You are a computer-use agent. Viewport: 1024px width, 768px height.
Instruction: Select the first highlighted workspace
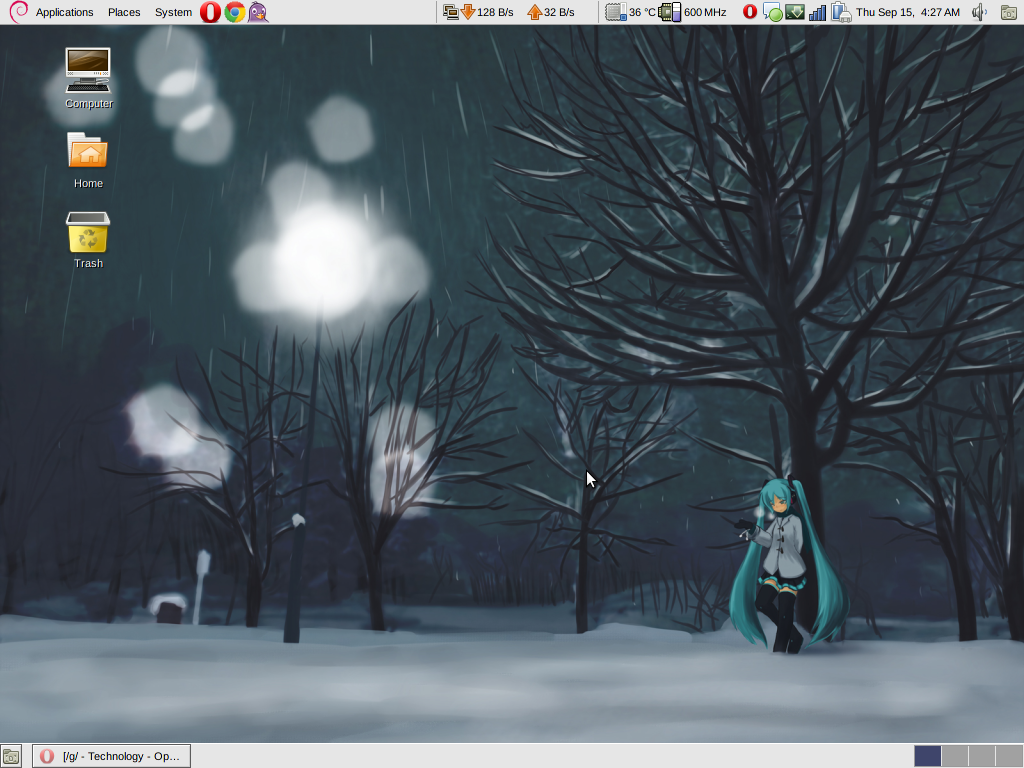tap(927, 756)
